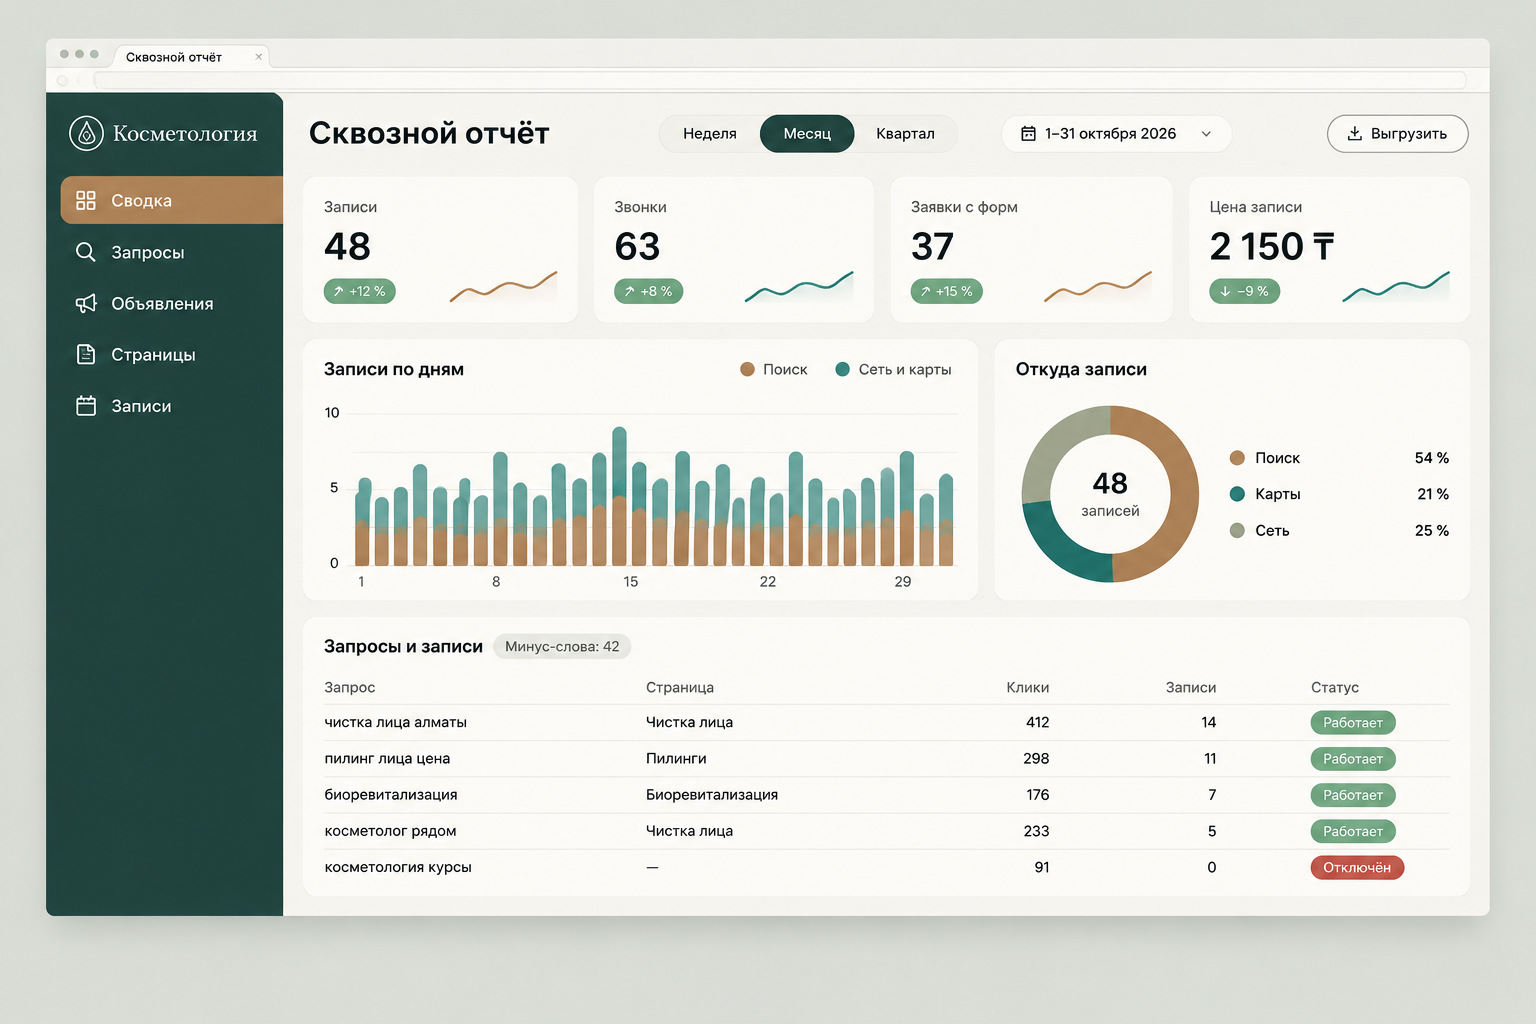Click the Заявки с форм value 37
Viewport: 1536px width, 1024px height.
click(932, 246)
